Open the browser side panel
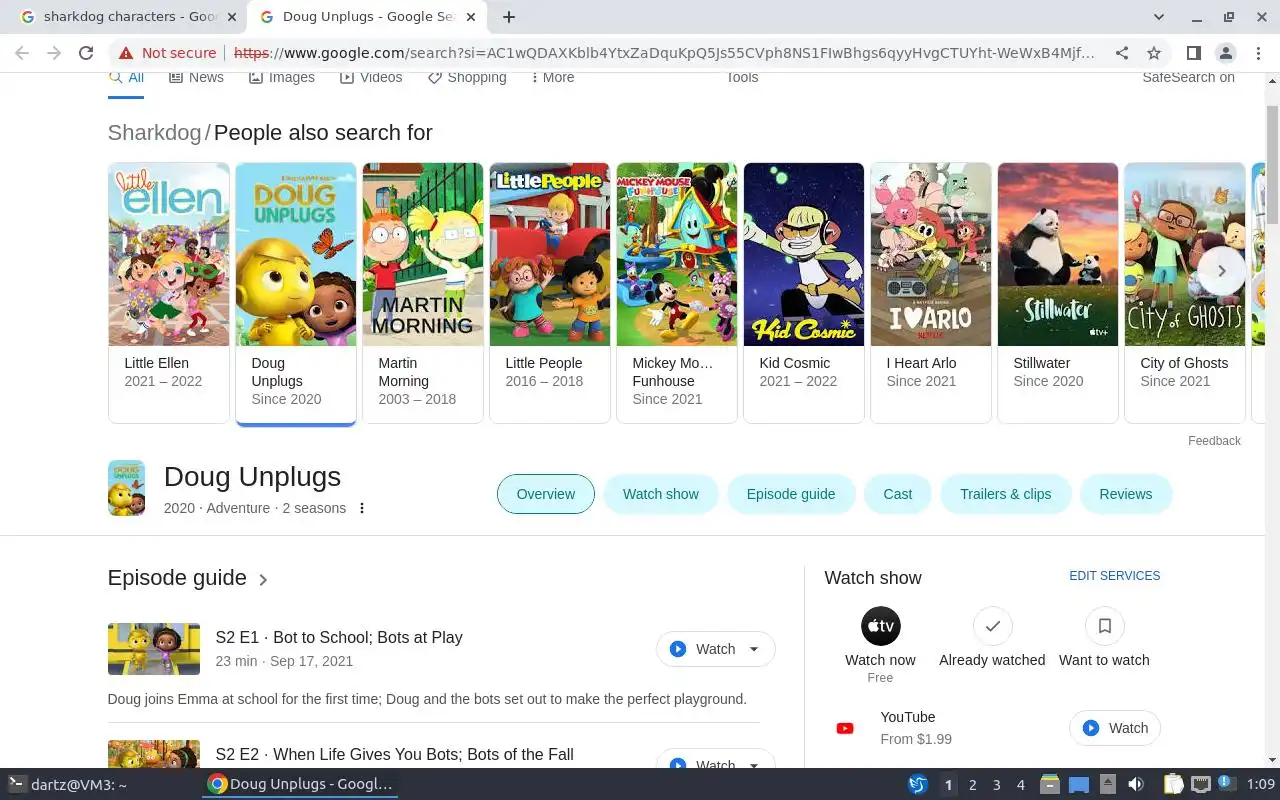Image resolution: width=1280 pixels, height=800 pixels. (x=1194, y=53)
